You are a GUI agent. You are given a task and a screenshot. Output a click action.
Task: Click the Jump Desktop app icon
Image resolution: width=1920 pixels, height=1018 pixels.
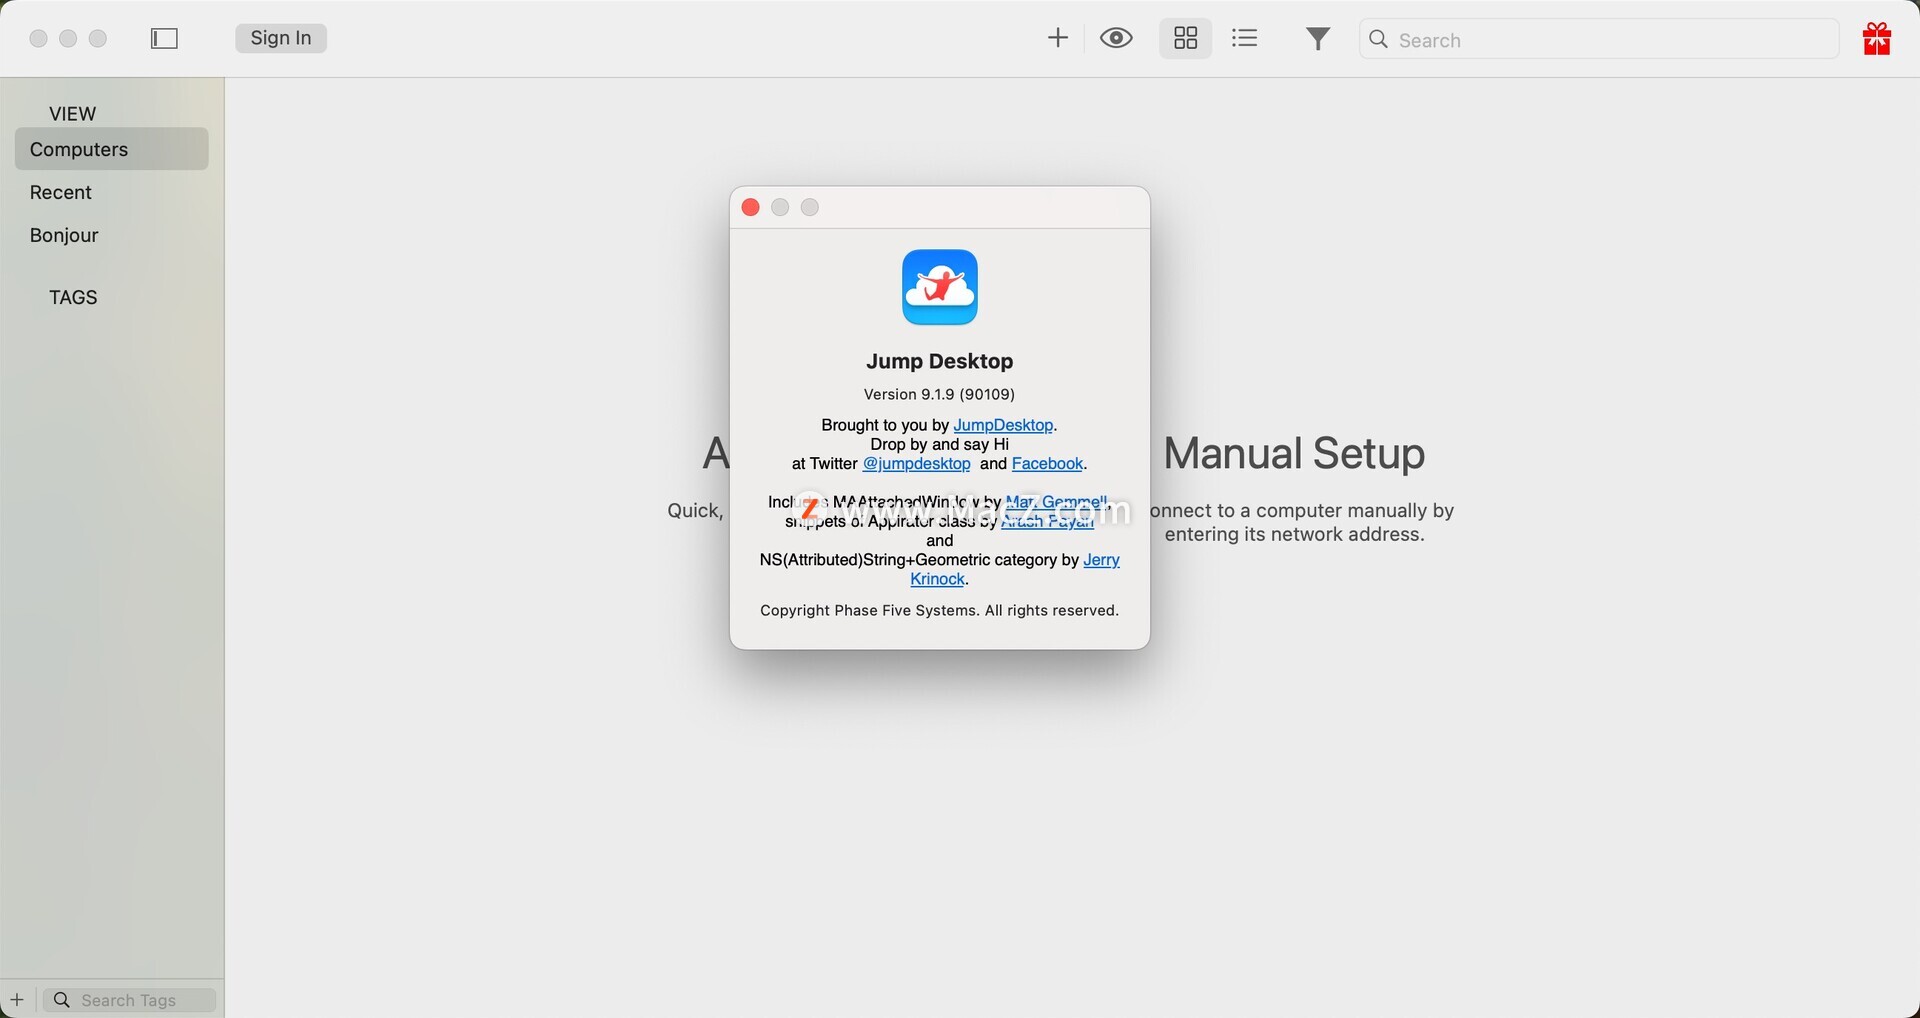pyautogui.click(x=940, y=287)
